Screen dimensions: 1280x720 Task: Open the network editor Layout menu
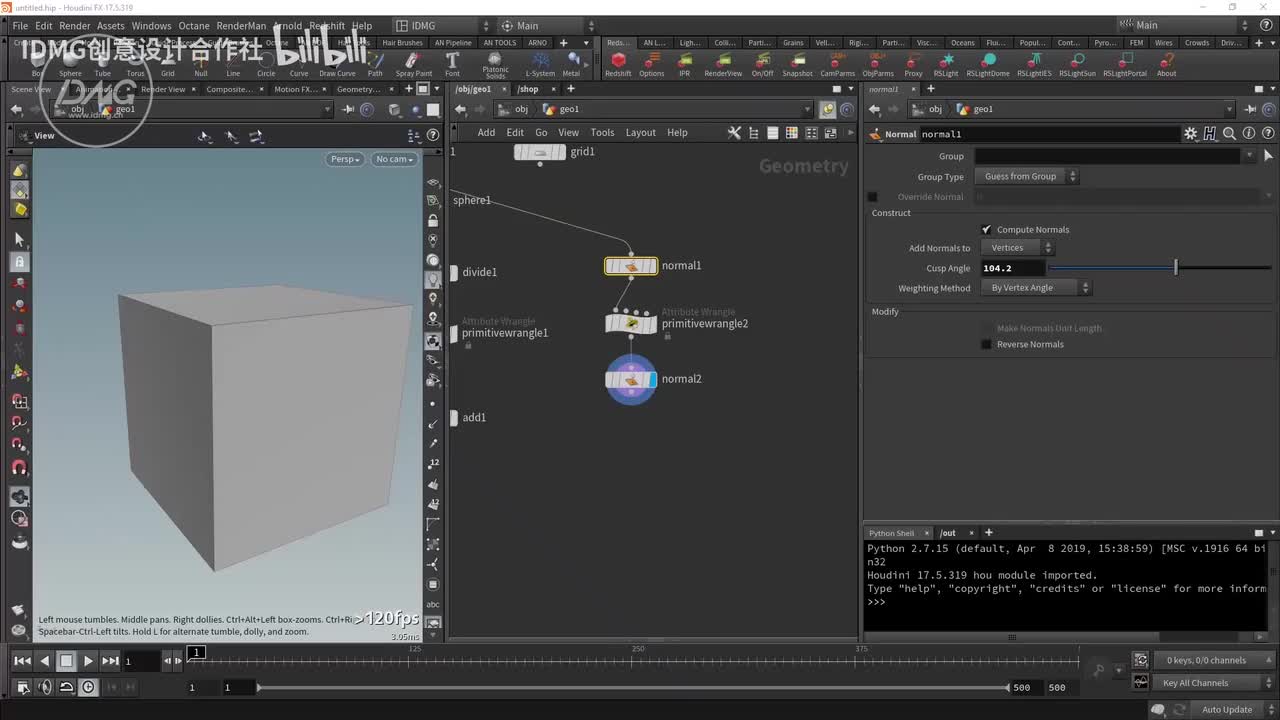pyautogui.click(x=641, y=133)
